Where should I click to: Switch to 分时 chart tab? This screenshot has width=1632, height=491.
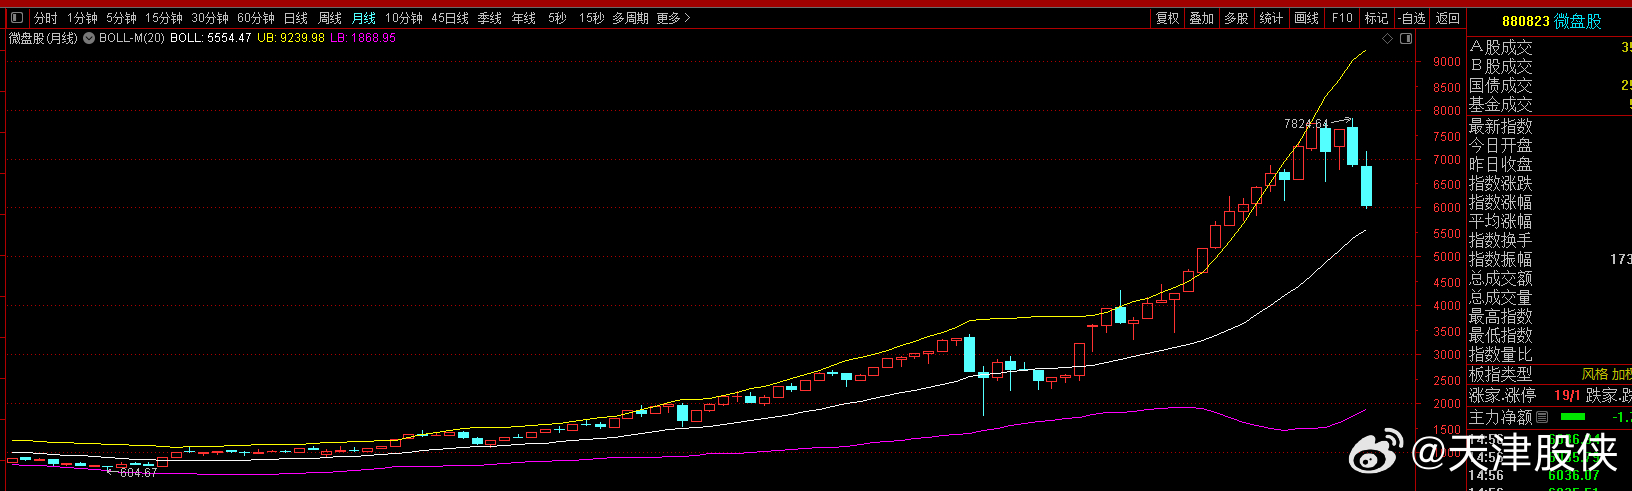point(45,18)
